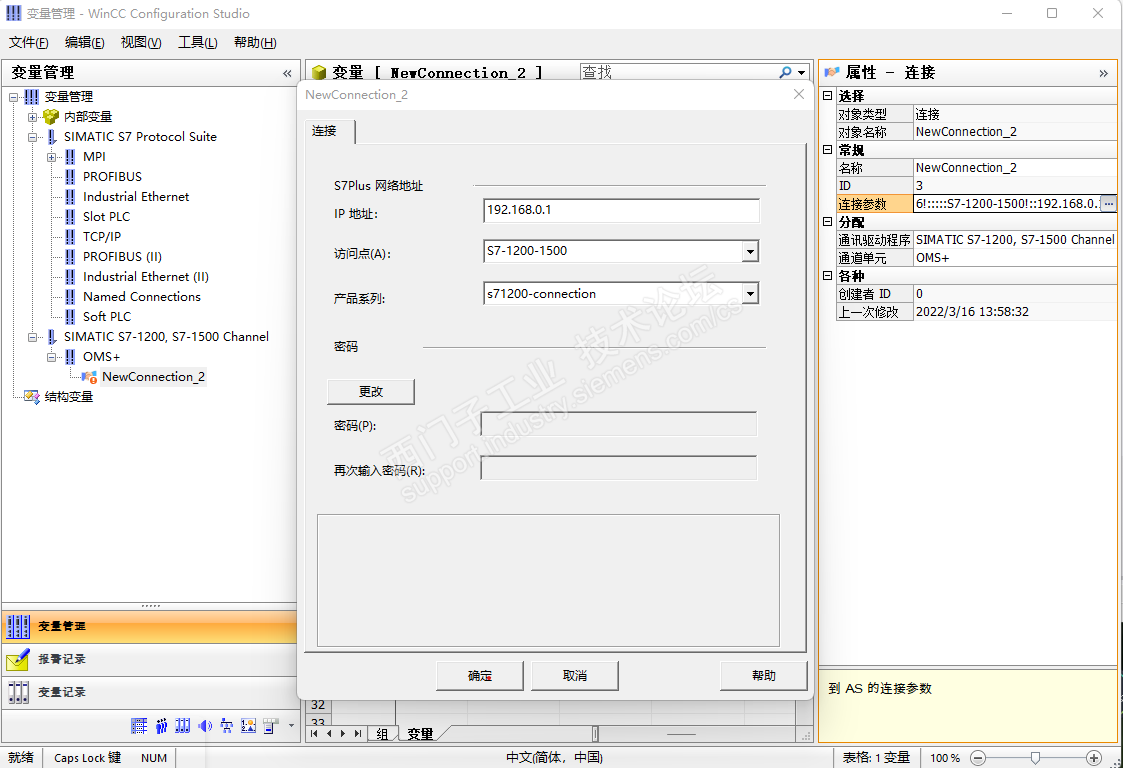Viewport: 1123px width, 768px height.
Task: Open the 变量管理 navigation bar entry
Action: [x=149, y=627]
